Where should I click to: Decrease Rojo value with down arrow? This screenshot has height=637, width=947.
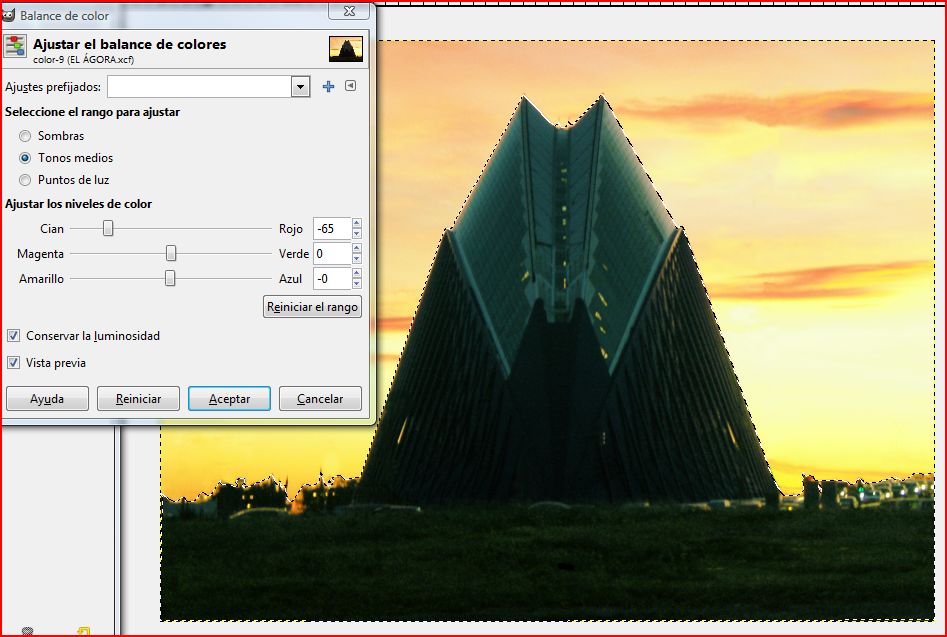(x=357, y=234)
